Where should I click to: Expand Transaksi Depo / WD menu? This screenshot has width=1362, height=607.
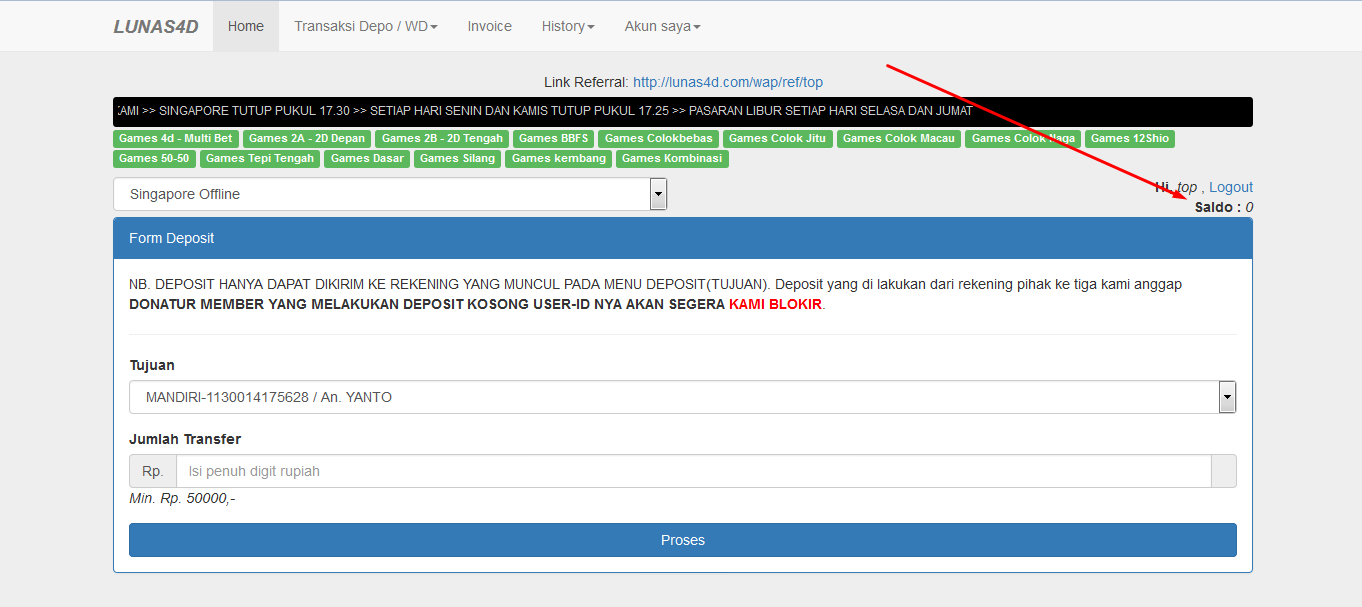[x=365, y=27]
